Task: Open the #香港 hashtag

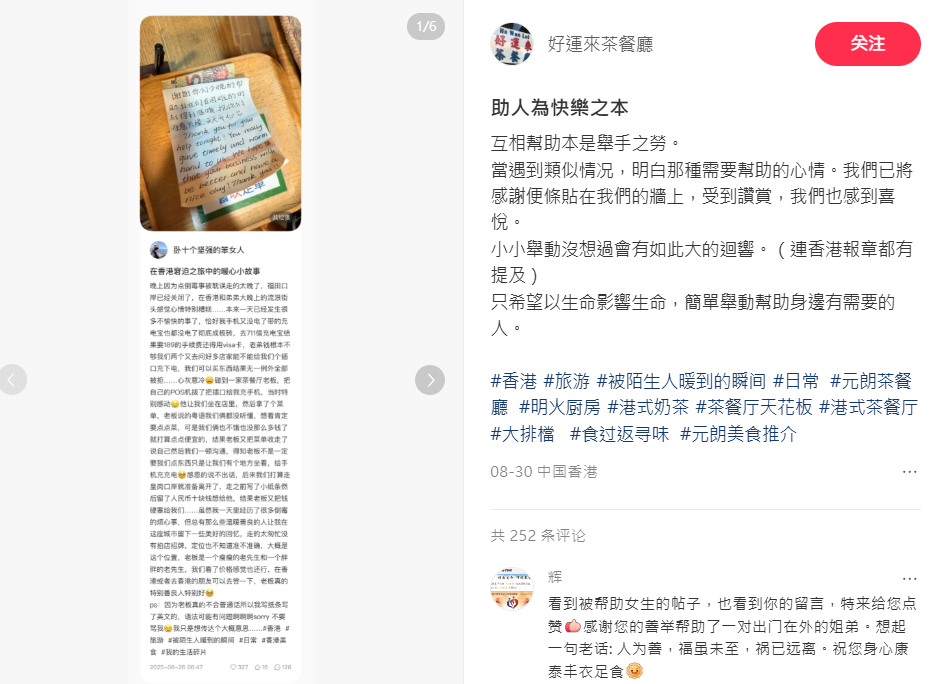Action: coord(513,381)
